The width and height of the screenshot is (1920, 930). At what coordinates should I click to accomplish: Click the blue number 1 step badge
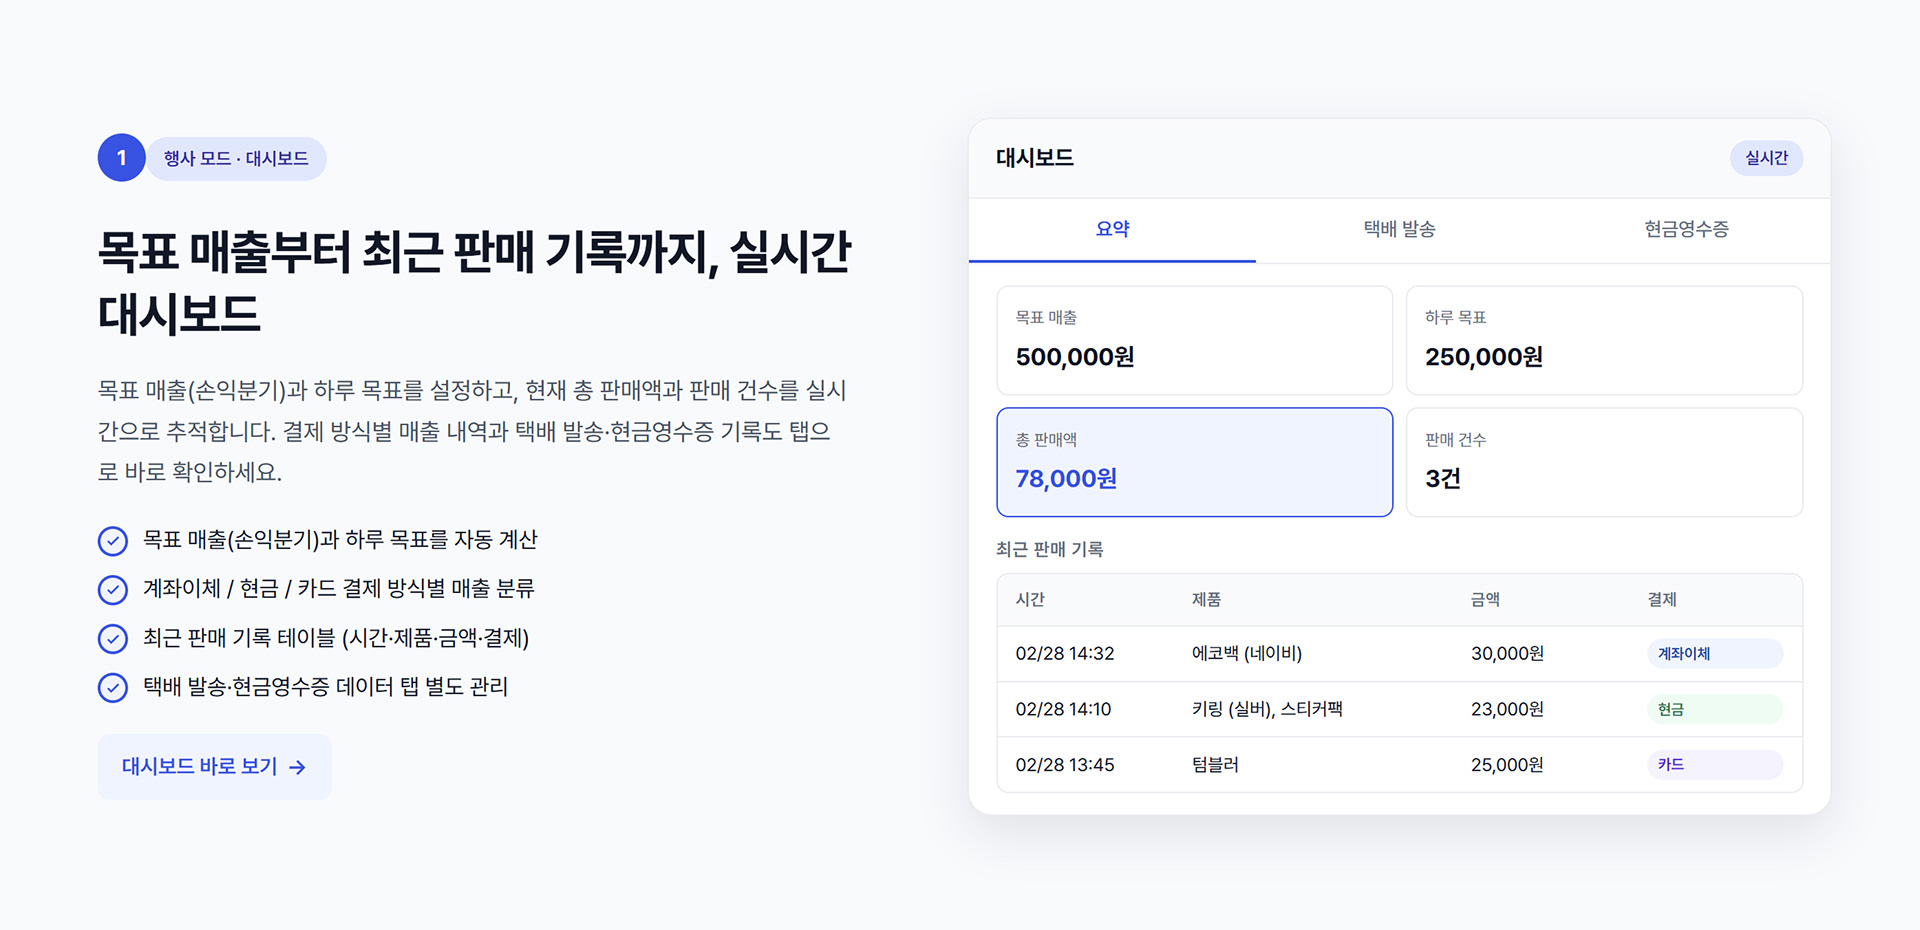121,158
